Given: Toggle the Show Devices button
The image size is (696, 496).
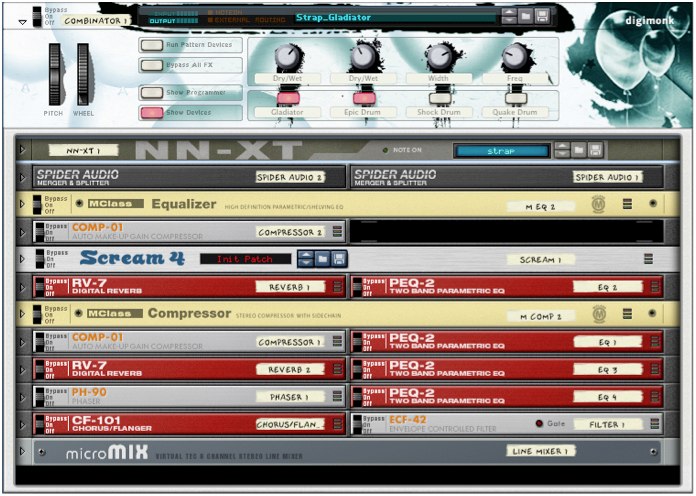Looking at the screenshot, I should point(151,112).
